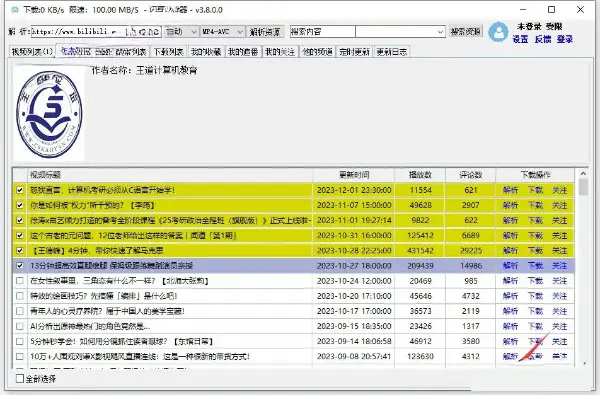Expand the search source combo box arrow

point(440,32)
